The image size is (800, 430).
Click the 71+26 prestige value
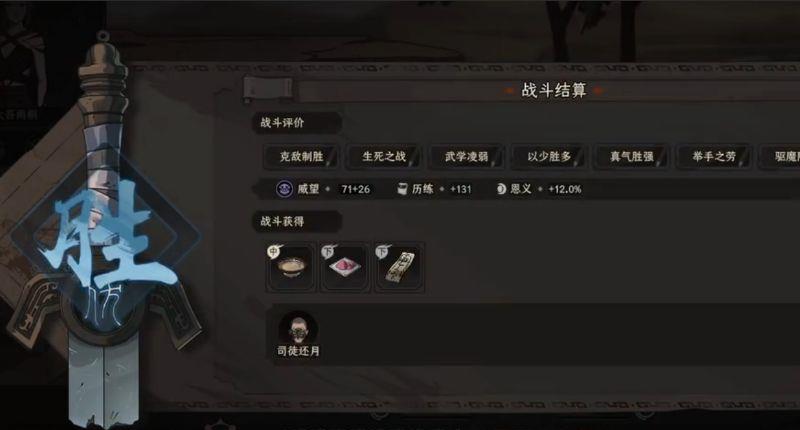(356, 189)
